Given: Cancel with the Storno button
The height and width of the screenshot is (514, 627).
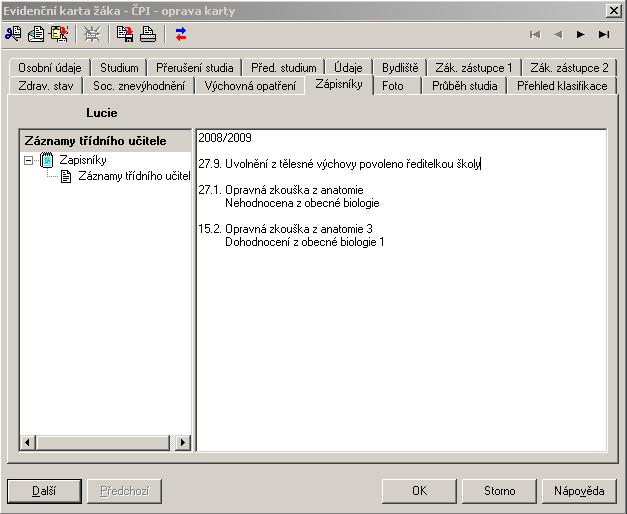Looking at the screenshot, I should point(499,491).
